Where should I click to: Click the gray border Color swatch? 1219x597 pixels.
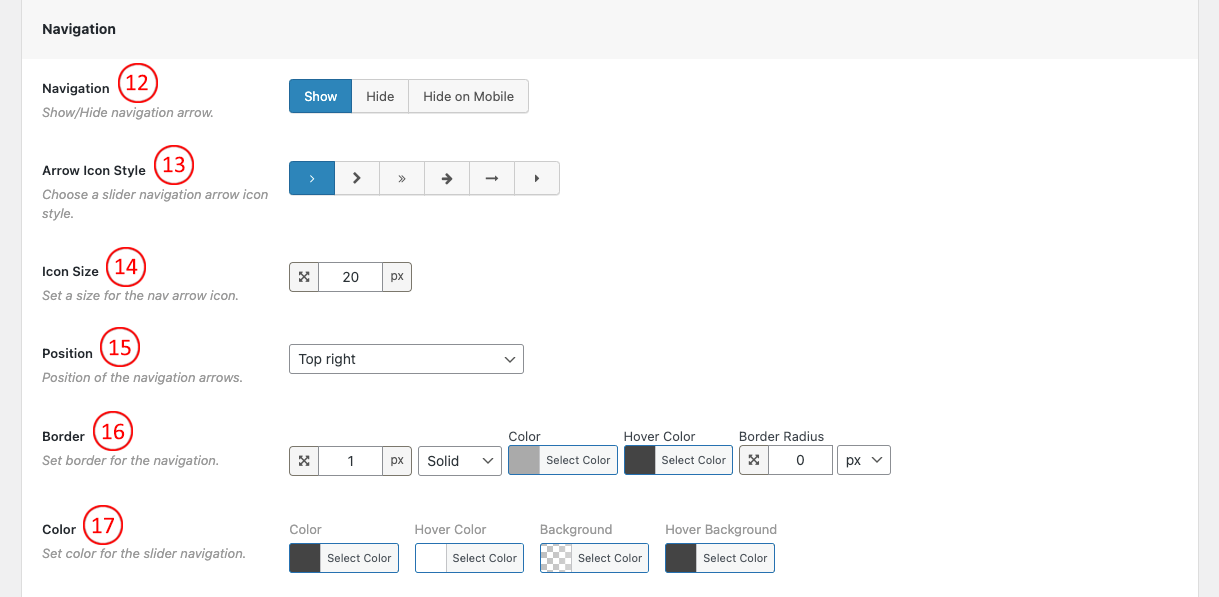pos(524,460)
